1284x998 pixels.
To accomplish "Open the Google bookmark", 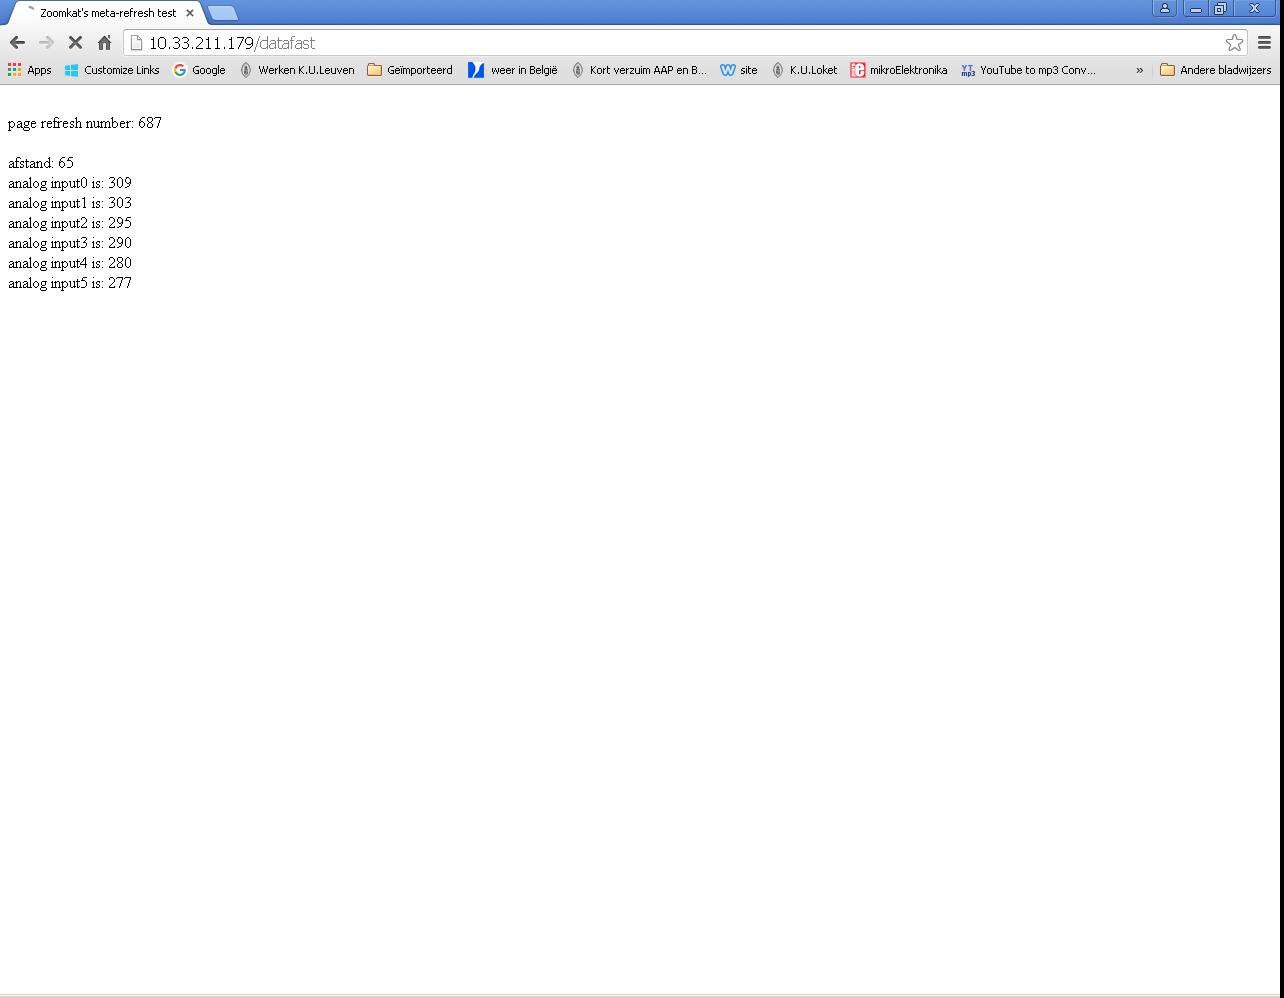I will (199, 70).
